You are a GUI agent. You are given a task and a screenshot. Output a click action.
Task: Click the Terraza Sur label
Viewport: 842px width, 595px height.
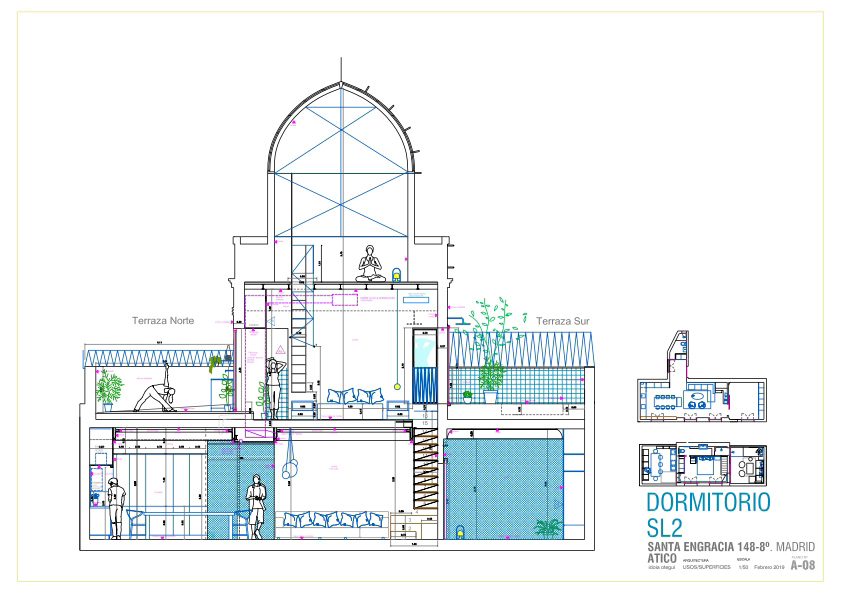point(563,321)
